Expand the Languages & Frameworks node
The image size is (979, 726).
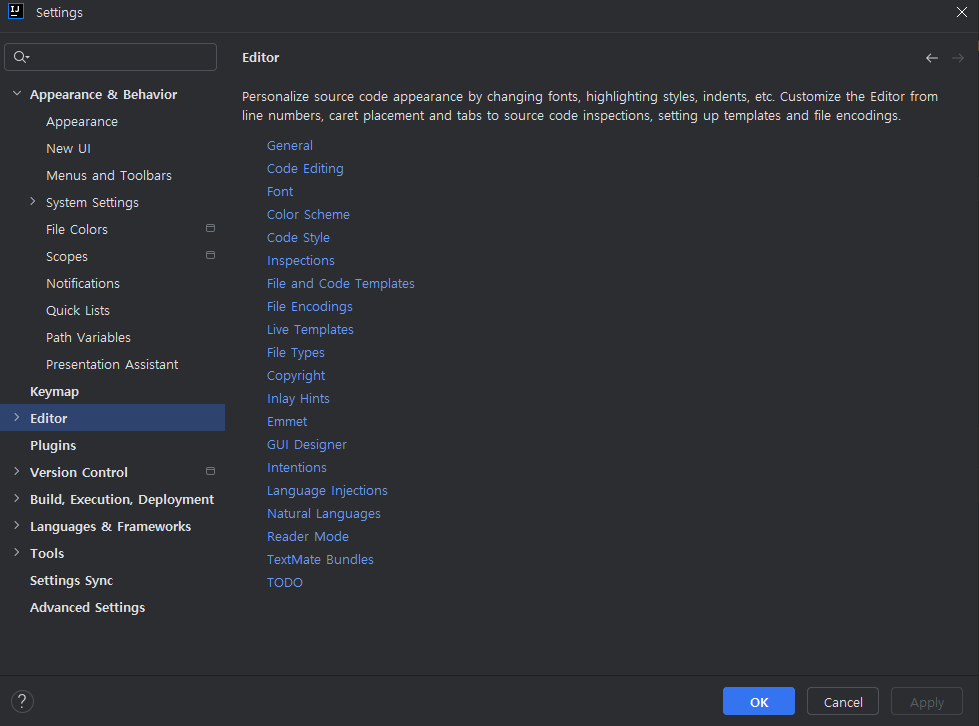16,526
